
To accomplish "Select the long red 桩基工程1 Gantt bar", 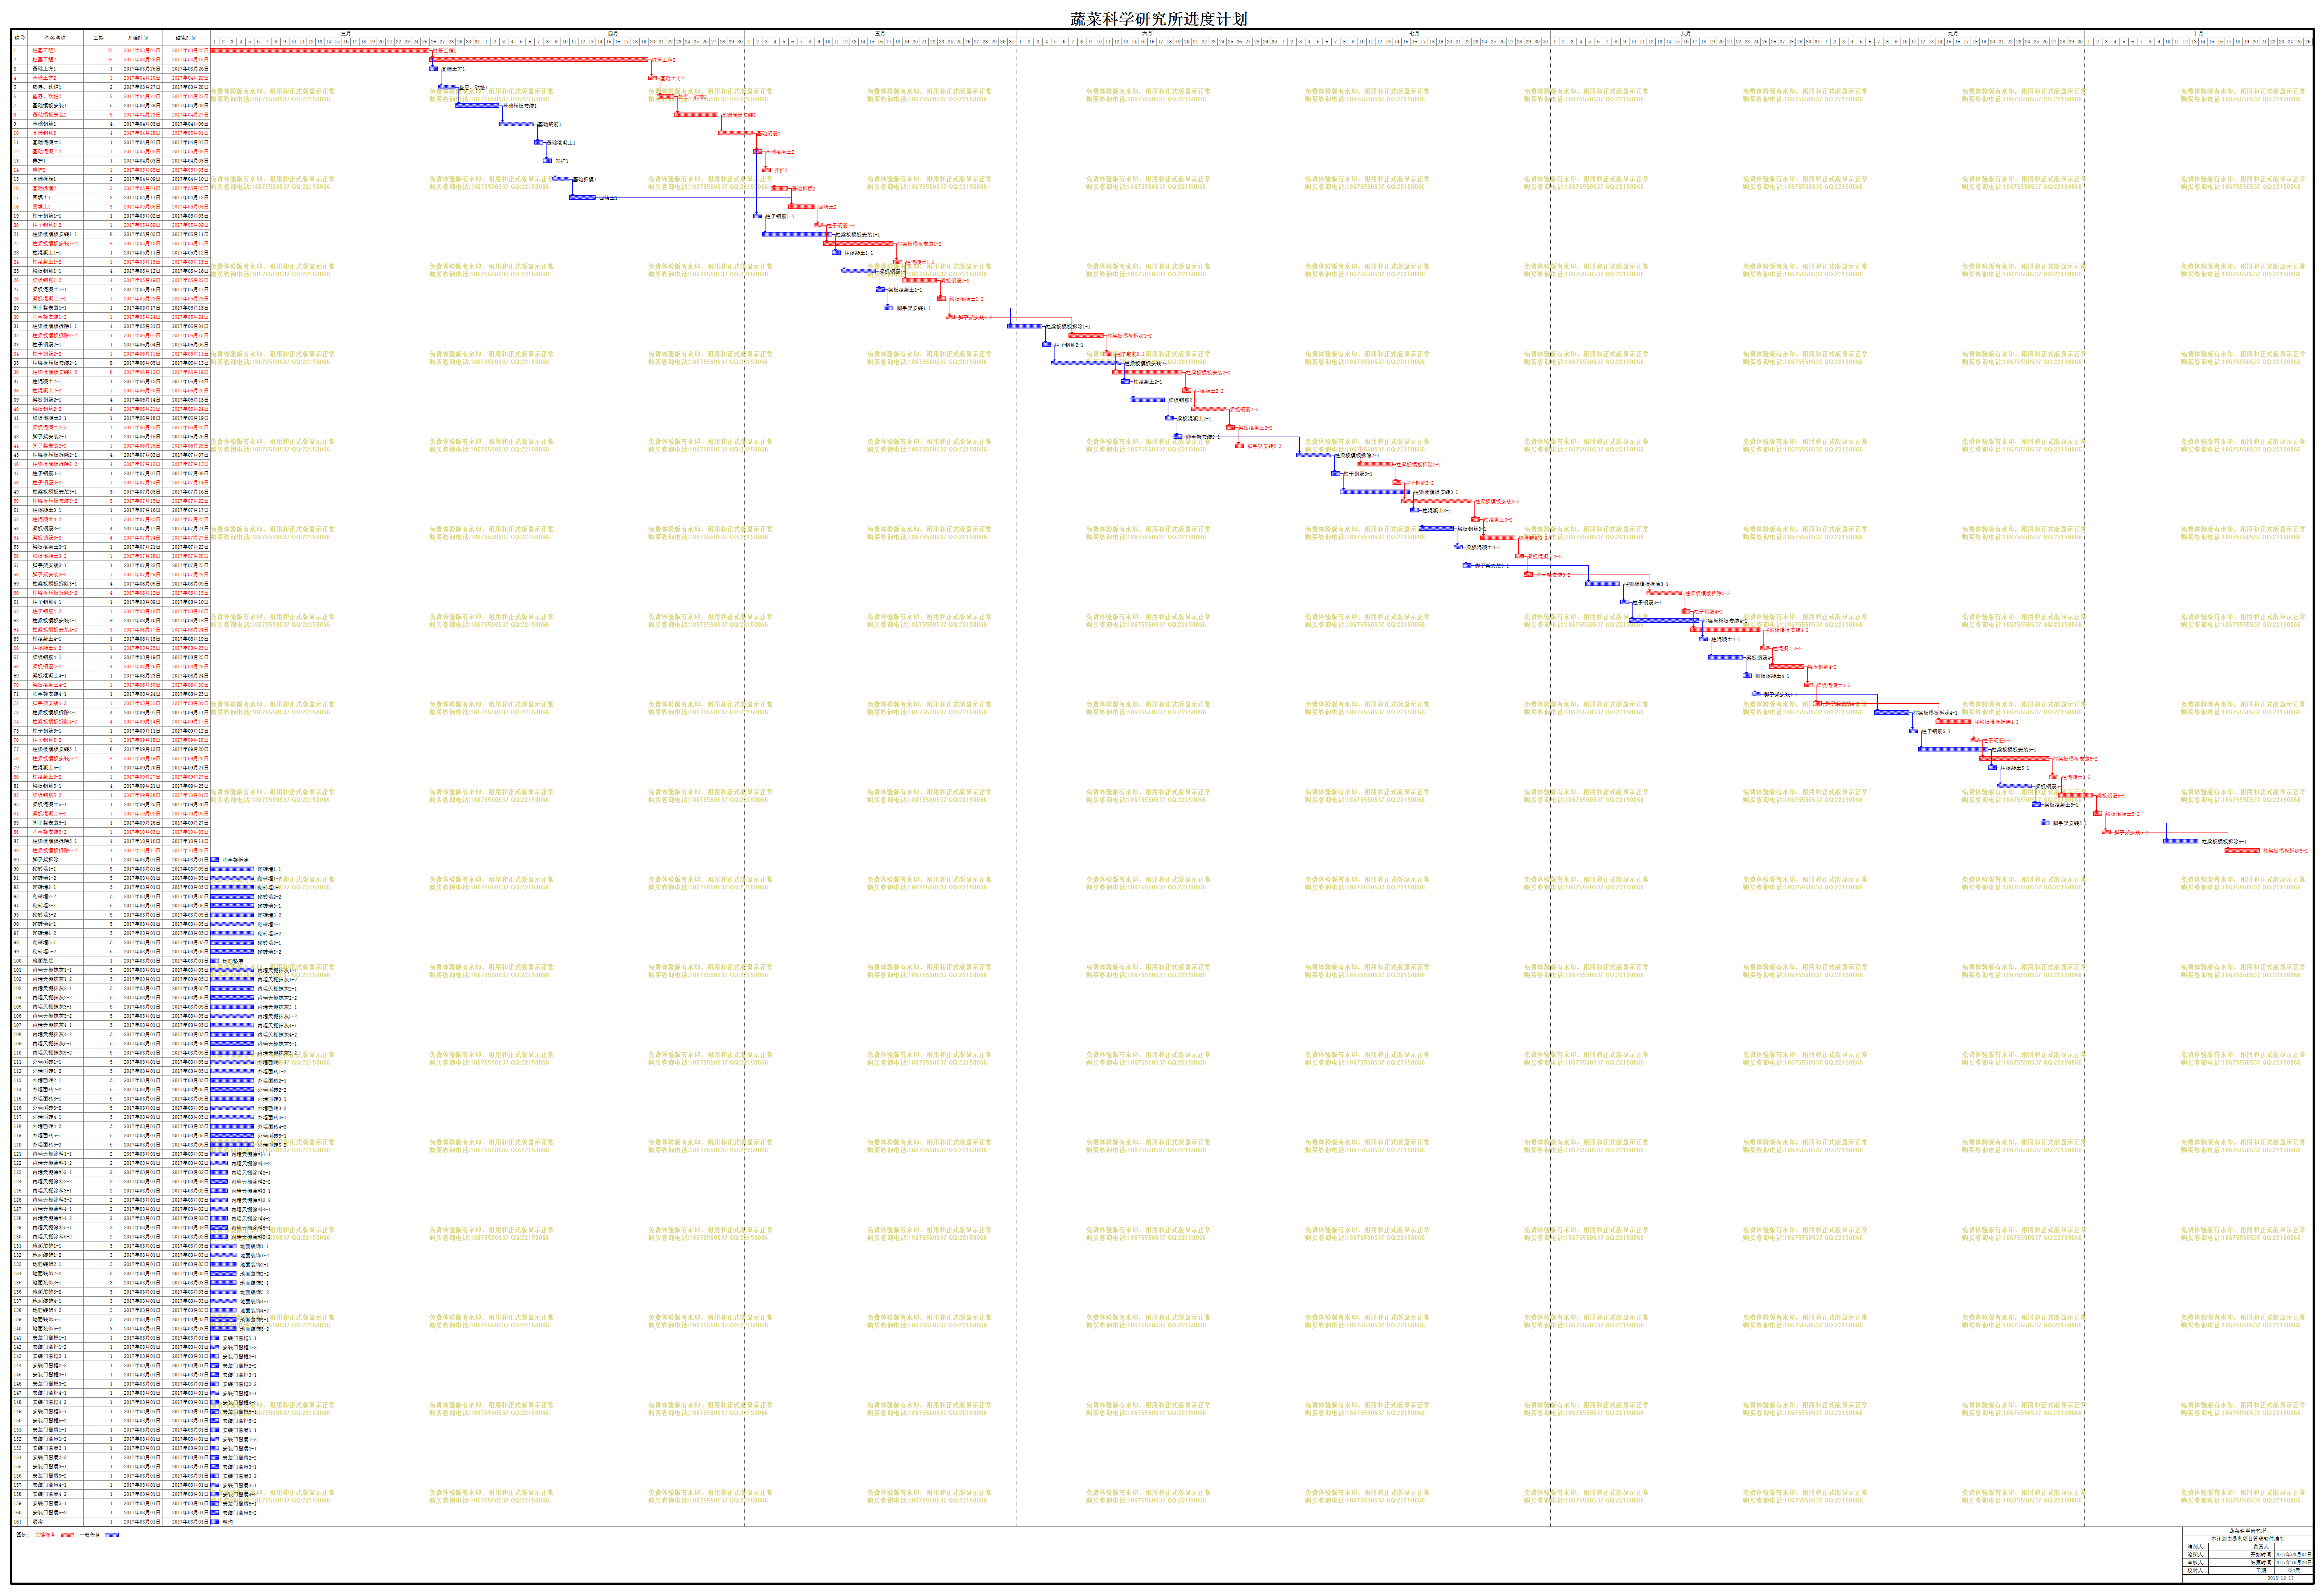I will (320, 51).
